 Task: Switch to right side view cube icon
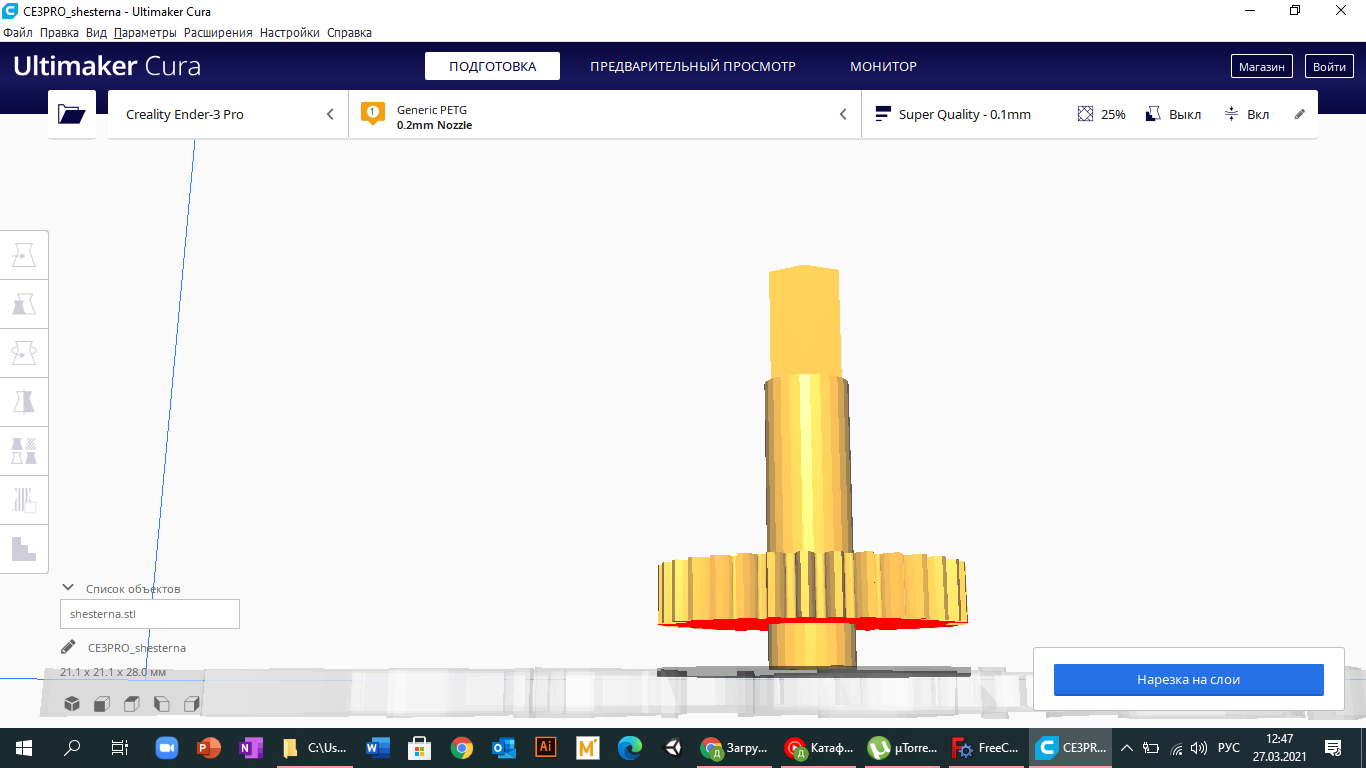coord(192,704)
